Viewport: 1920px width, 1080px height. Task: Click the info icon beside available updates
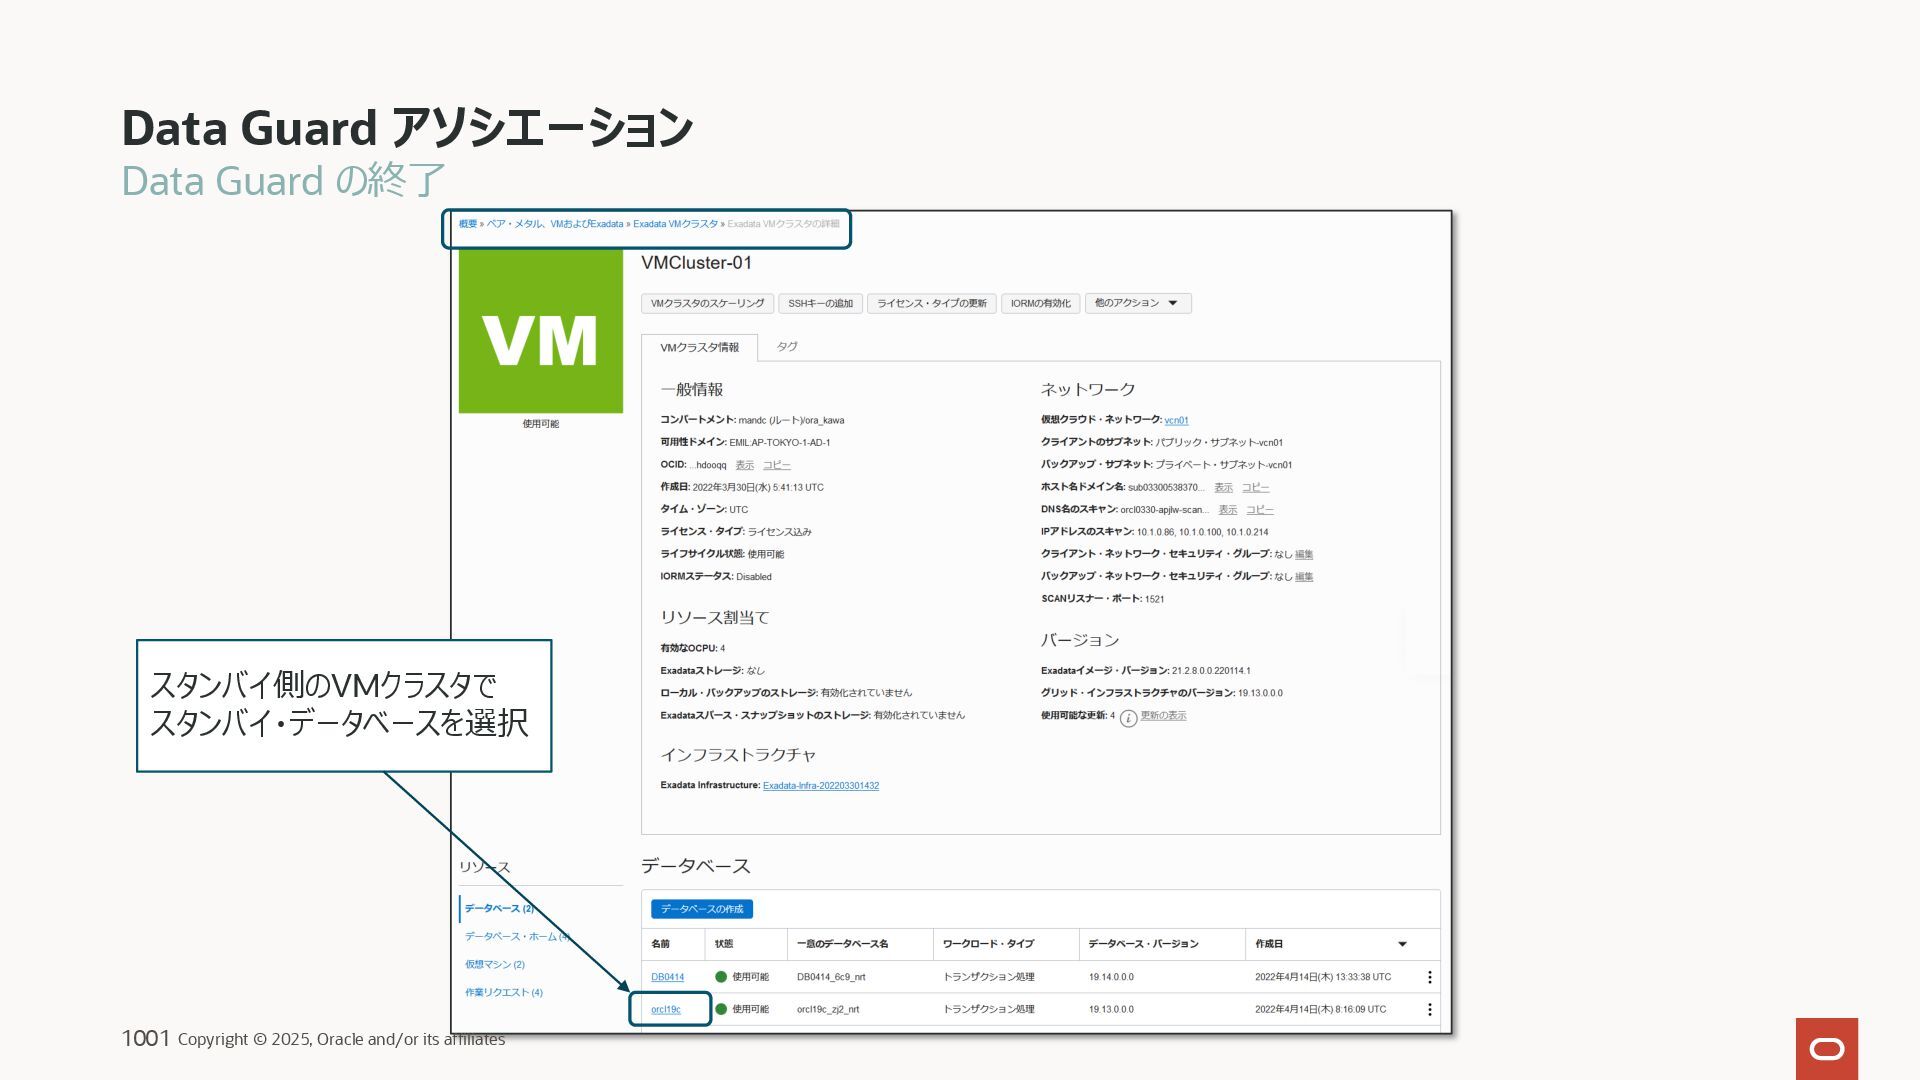click(1128, 718)
